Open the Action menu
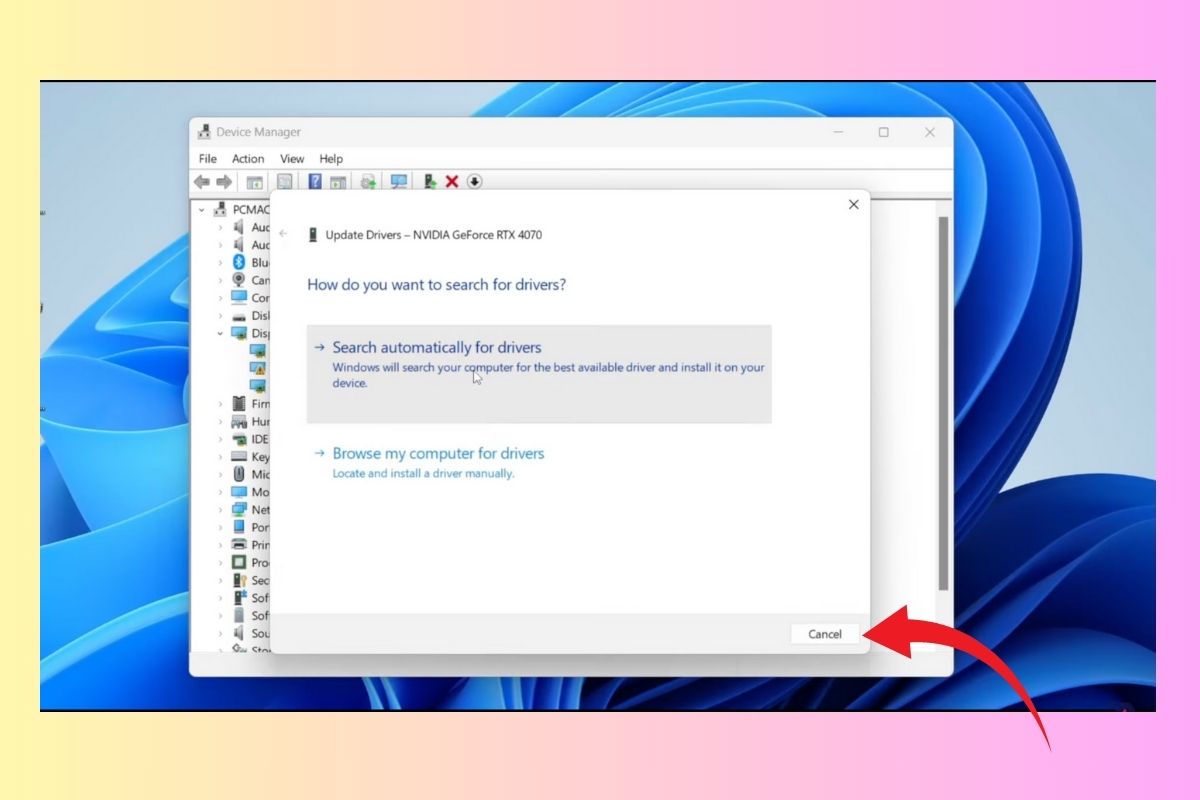This screenshot has height=800, width=1200. [248, 159]
